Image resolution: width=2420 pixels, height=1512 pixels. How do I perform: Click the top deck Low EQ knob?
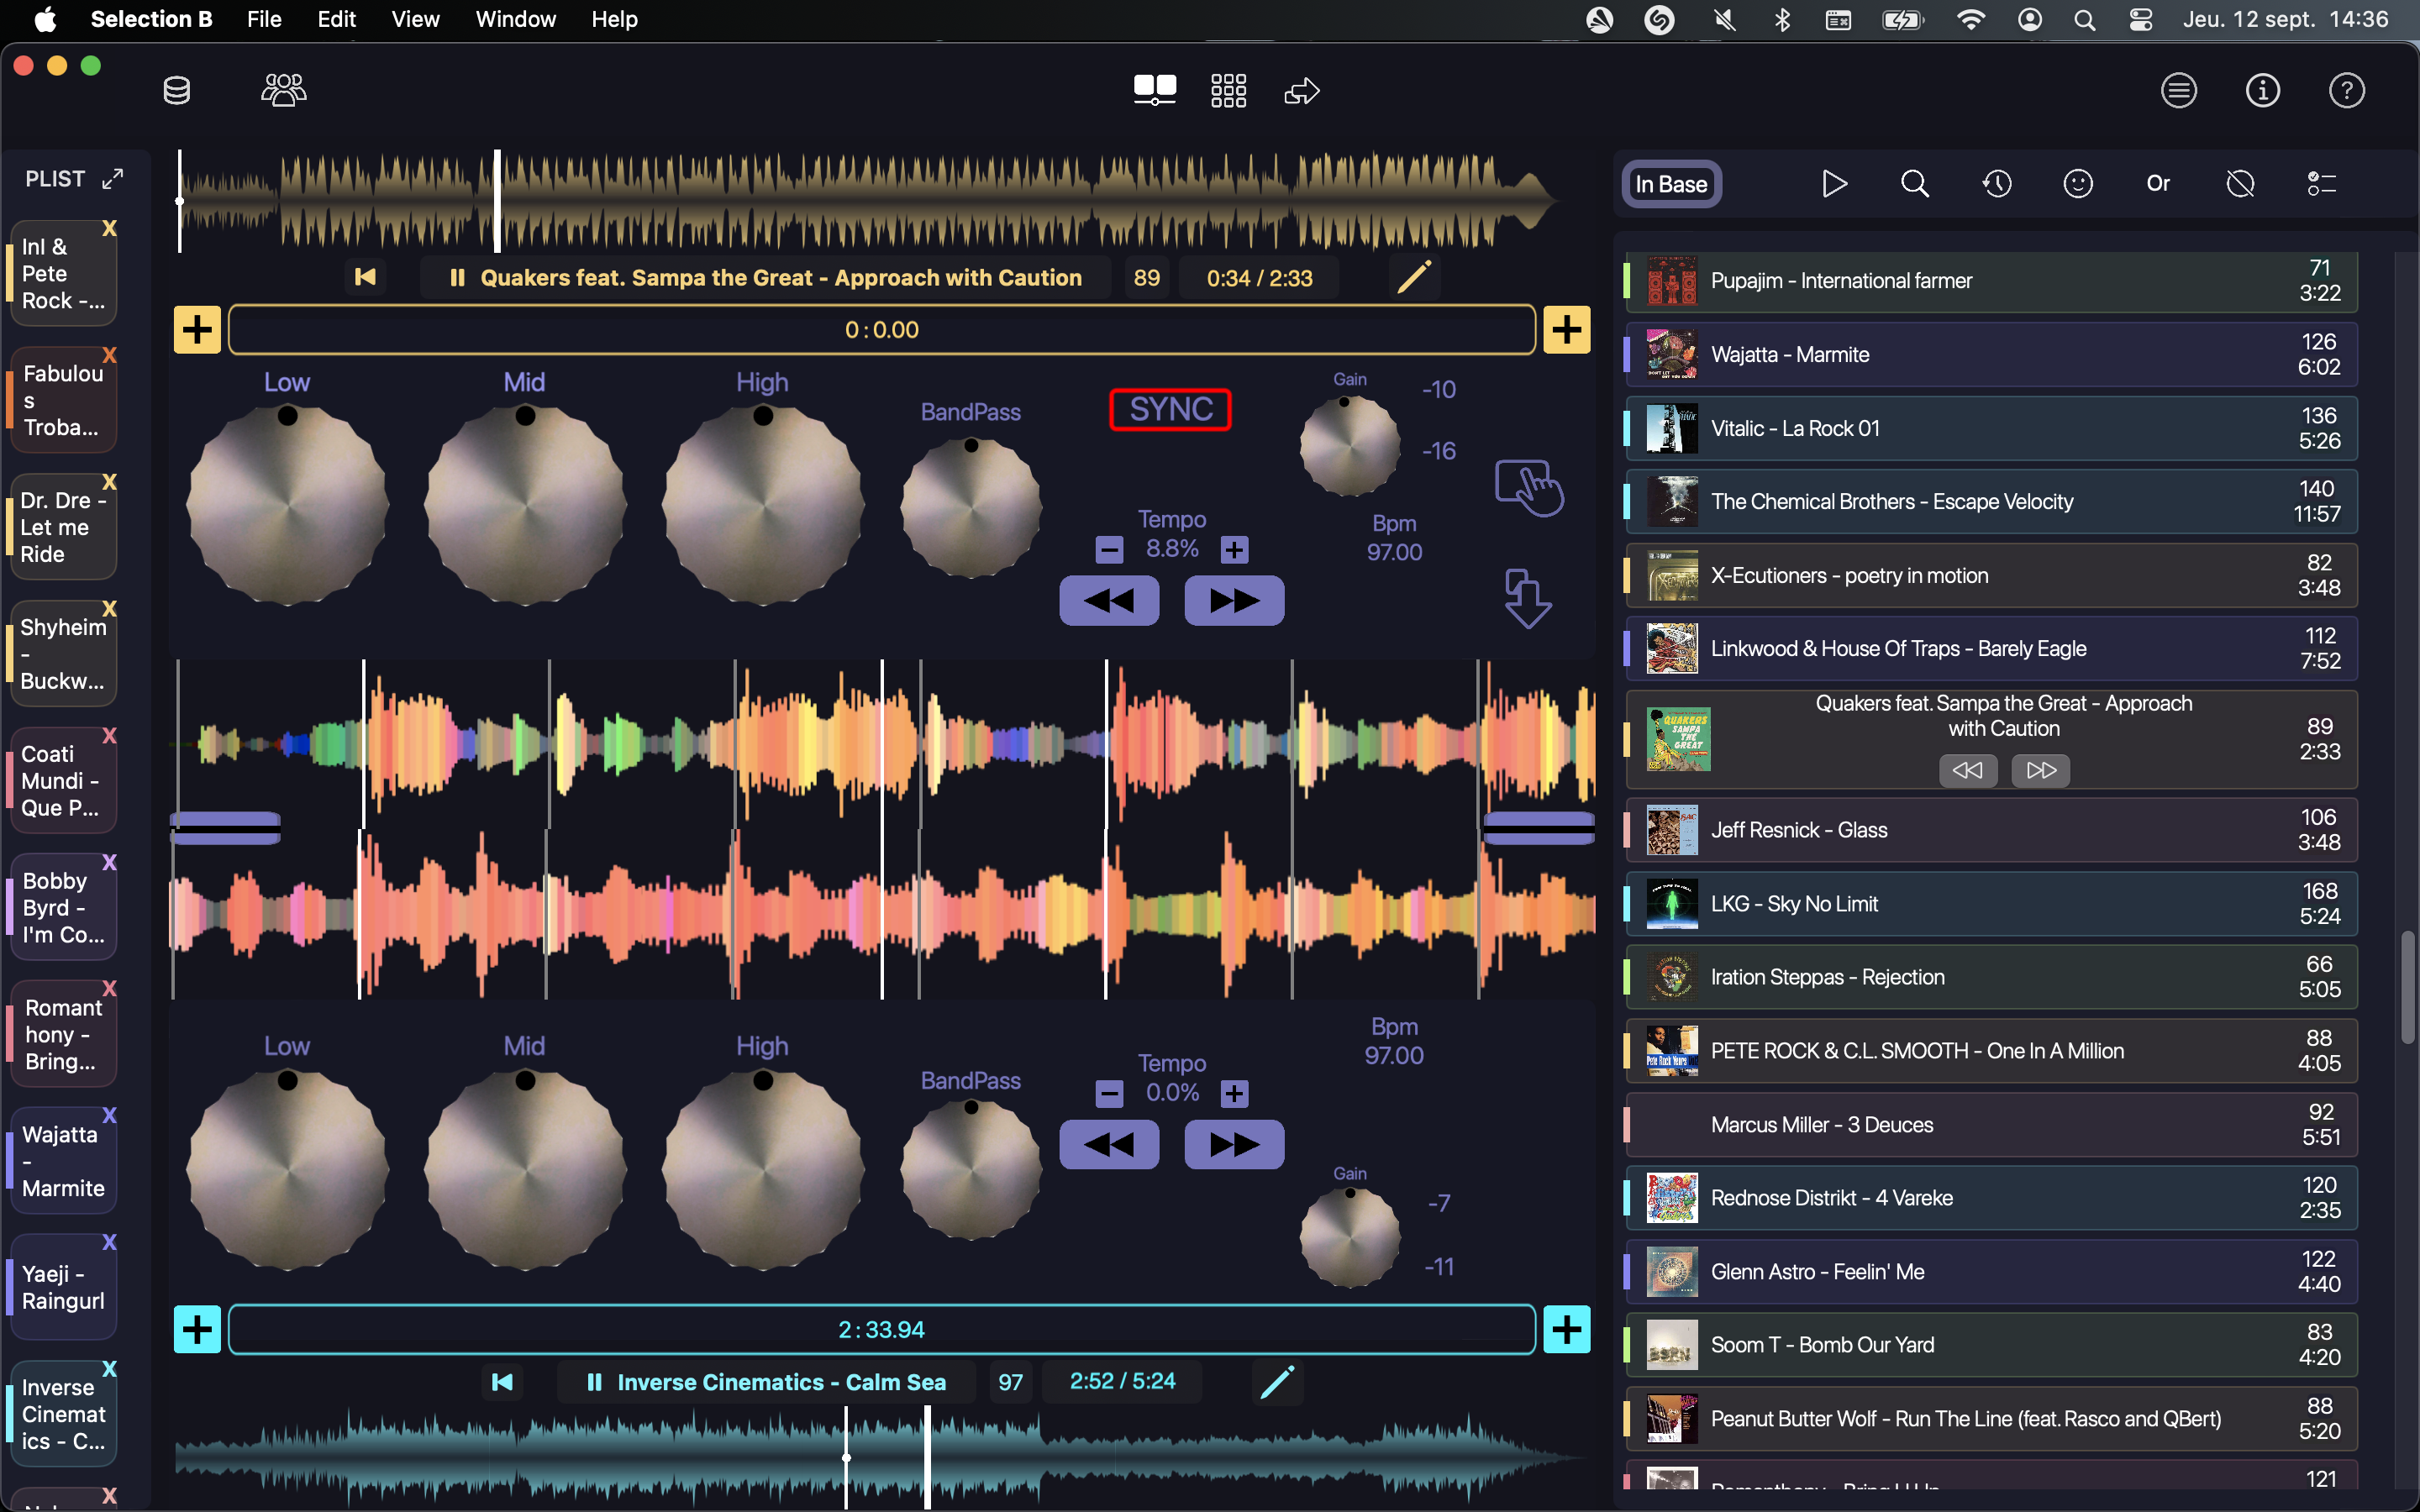288,503
